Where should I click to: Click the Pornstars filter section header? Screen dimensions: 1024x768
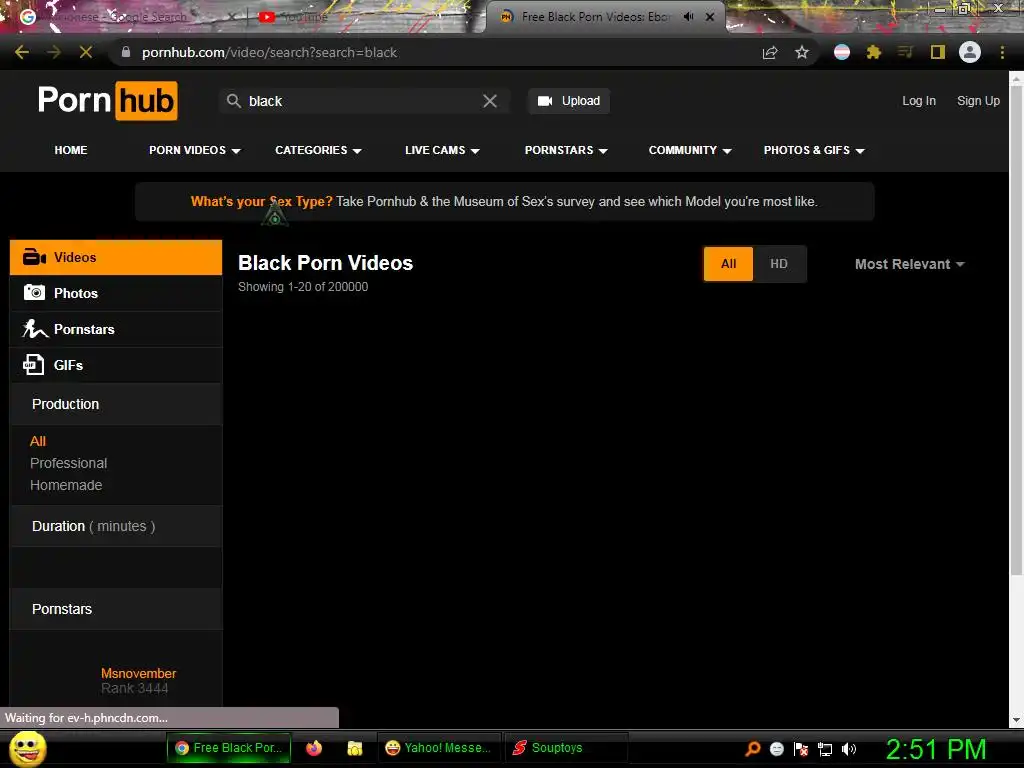click(116, 609)
